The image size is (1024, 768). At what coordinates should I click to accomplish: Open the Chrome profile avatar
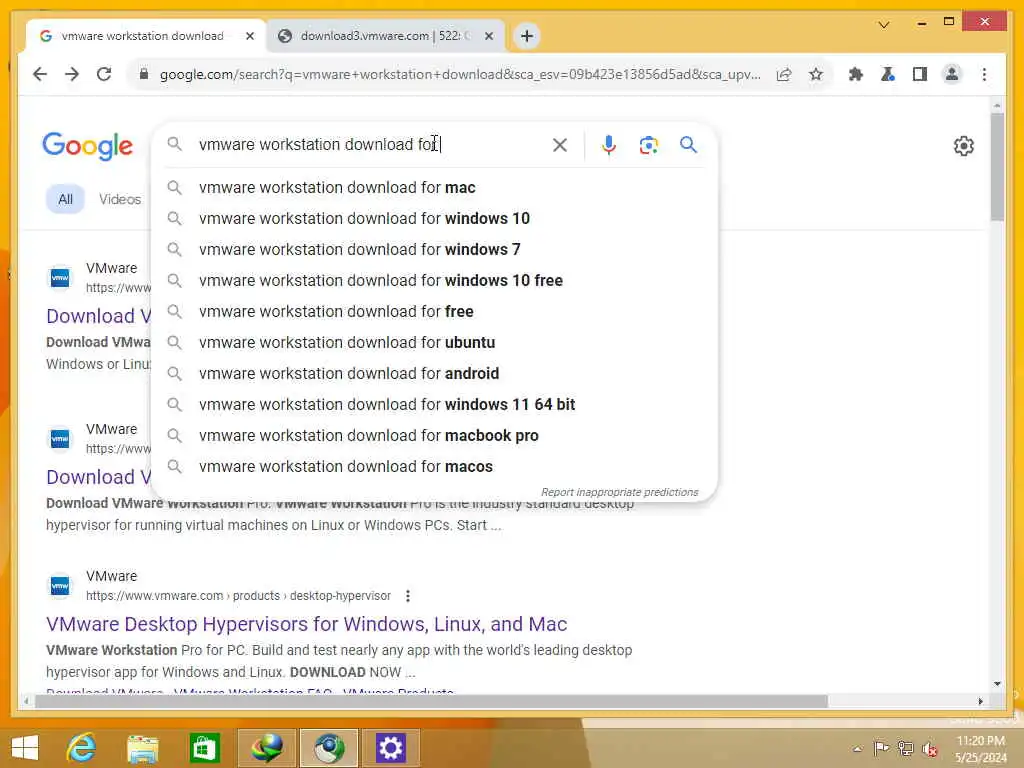(x=952, y=74)
